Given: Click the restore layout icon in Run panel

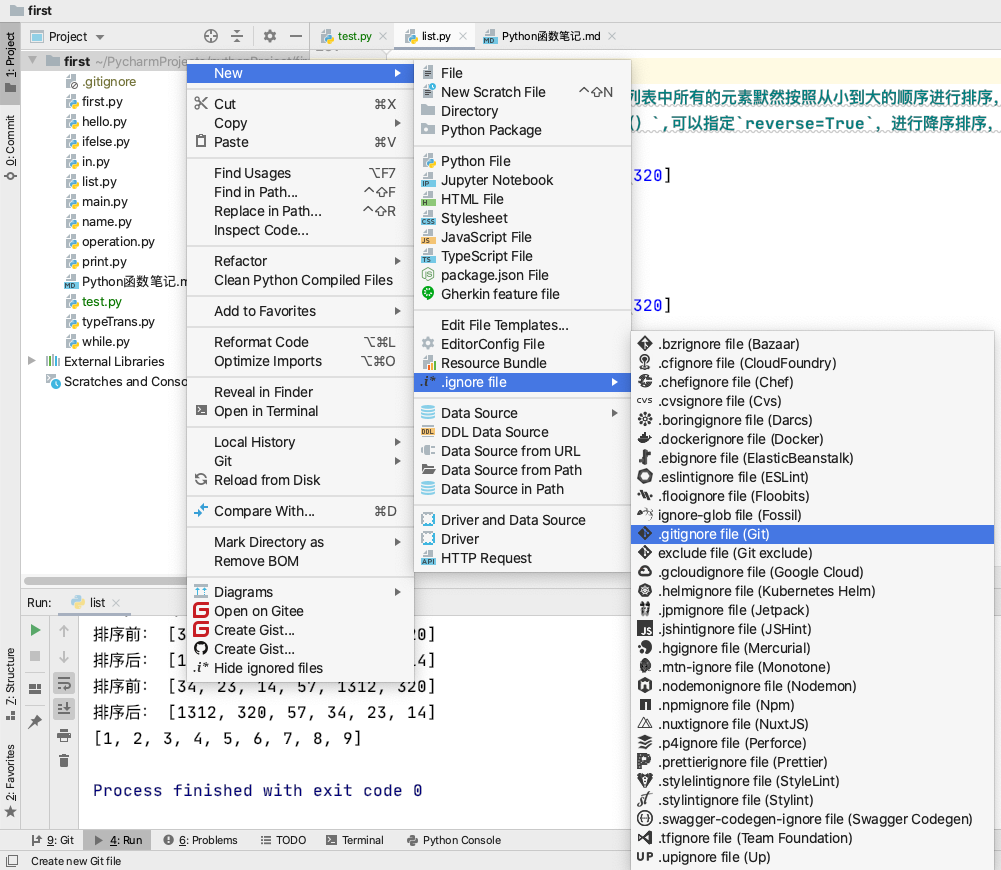Looking at the screenshot, I should pos(35,689).
